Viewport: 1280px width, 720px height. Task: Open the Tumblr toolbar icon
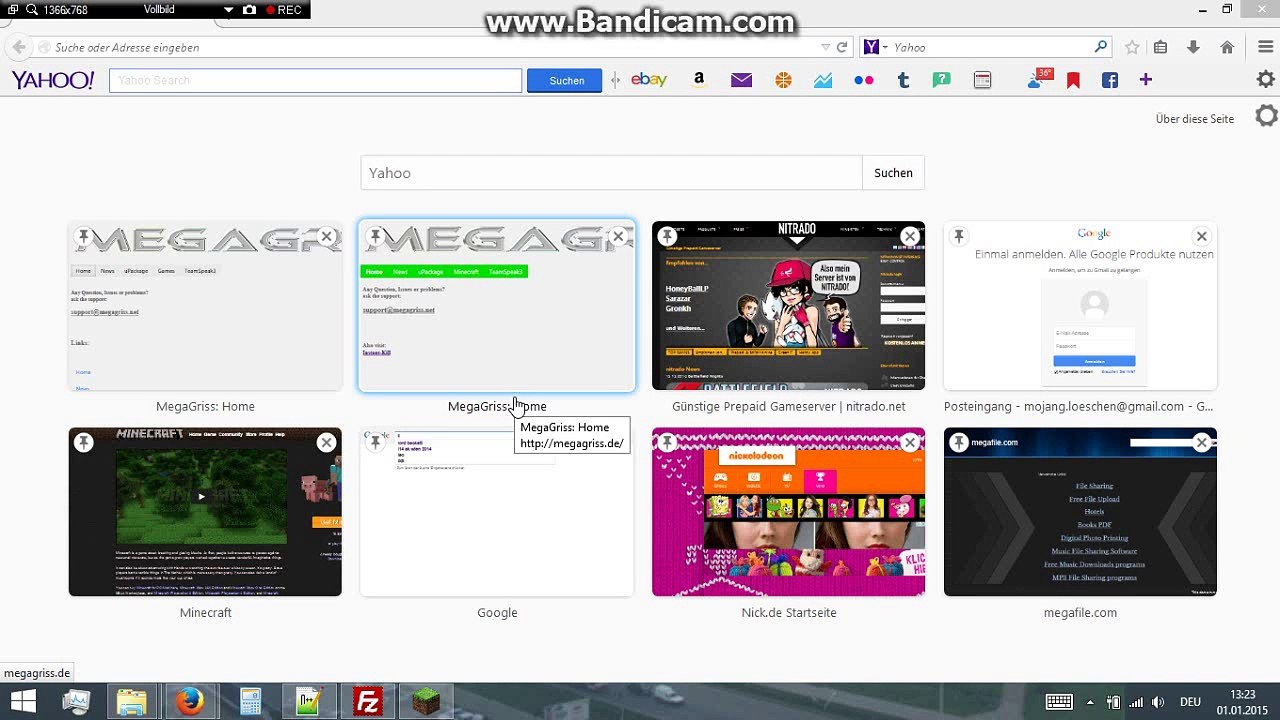click(x=904, y=80)
